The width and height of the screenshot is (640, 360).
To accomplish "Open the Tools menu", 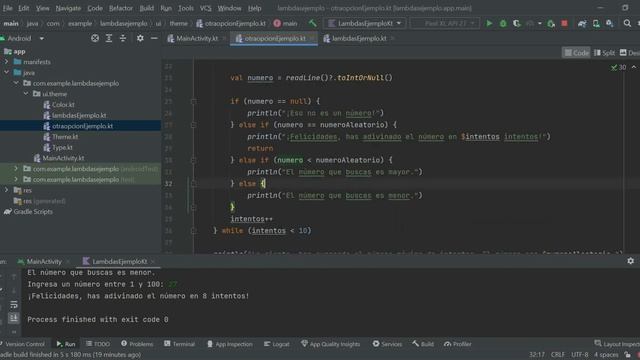I will coord(186,8).
